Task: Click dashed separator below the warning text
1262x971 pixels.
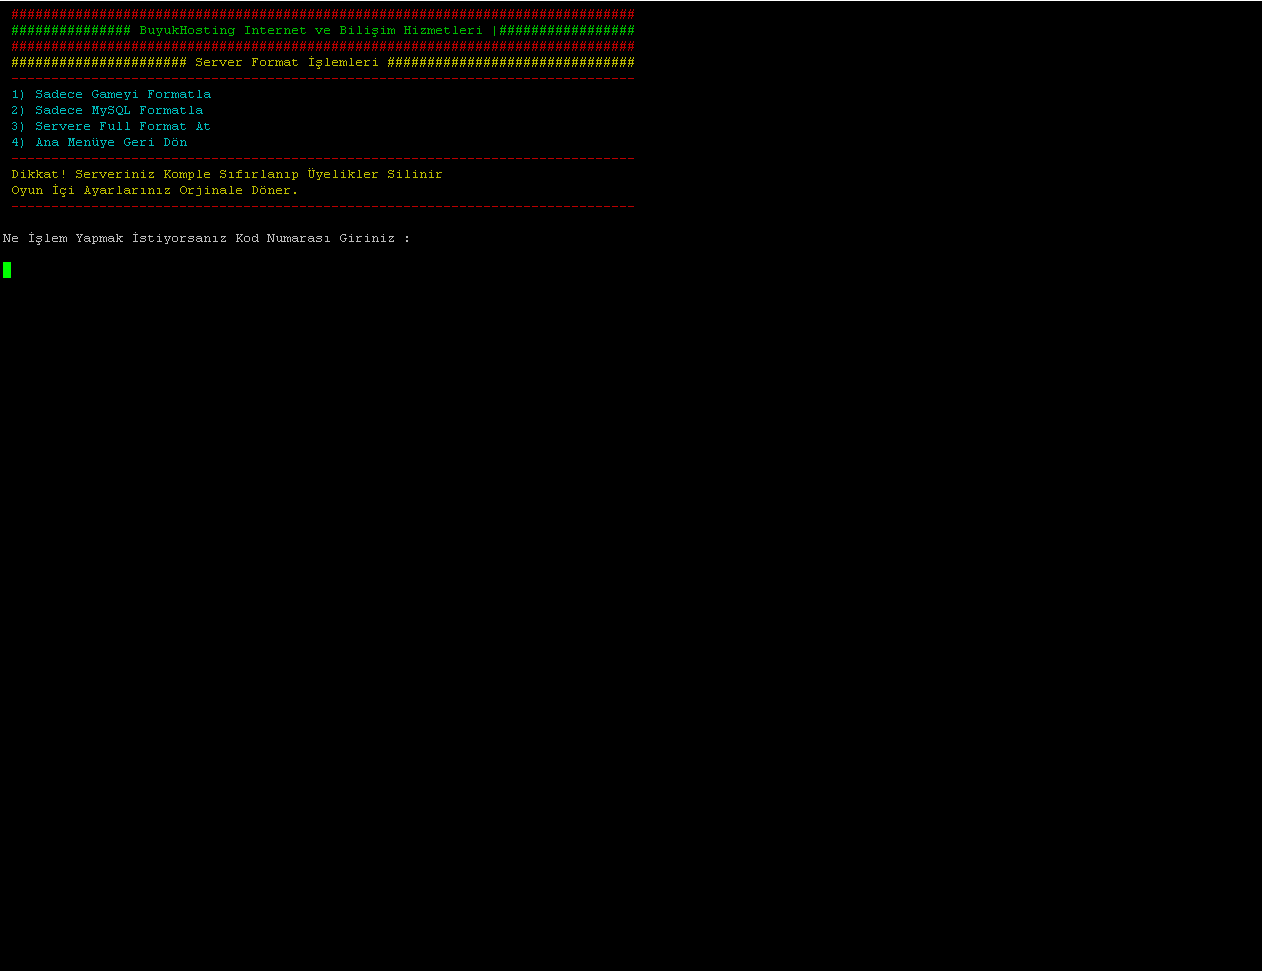Action: click(322, 206)
